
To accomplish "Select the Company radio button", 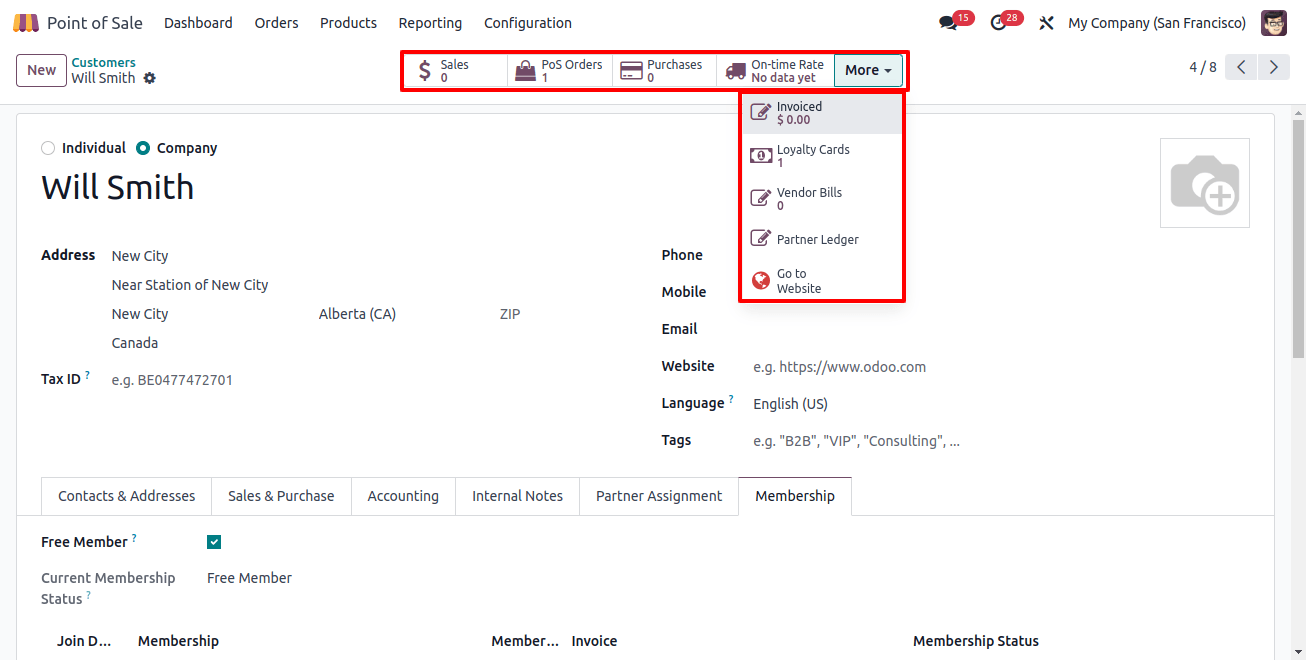I will (143, 148).
